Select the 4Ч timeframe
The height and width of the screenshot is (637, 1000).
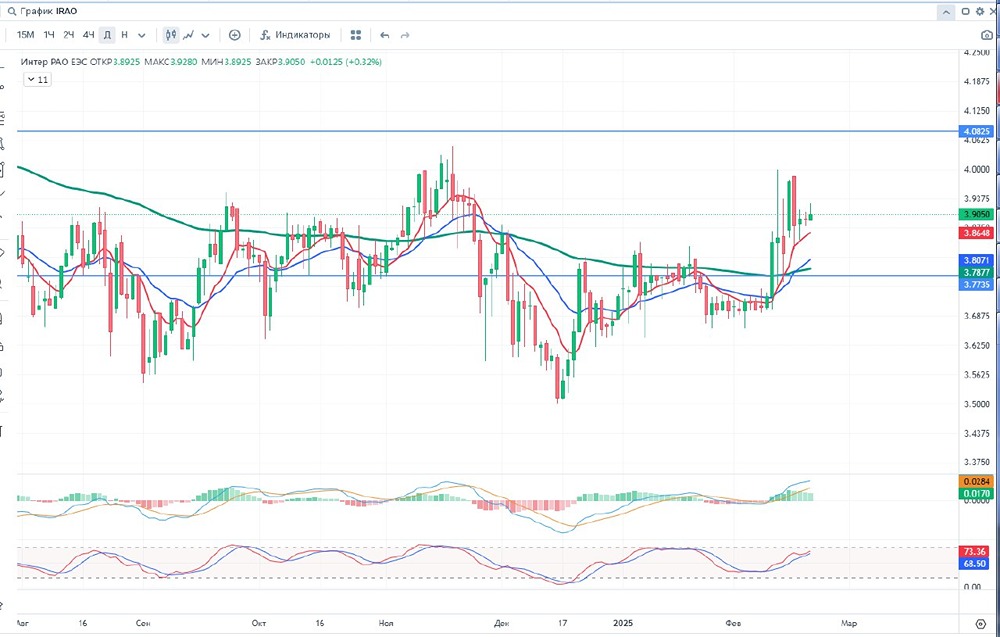pos(89,35)
